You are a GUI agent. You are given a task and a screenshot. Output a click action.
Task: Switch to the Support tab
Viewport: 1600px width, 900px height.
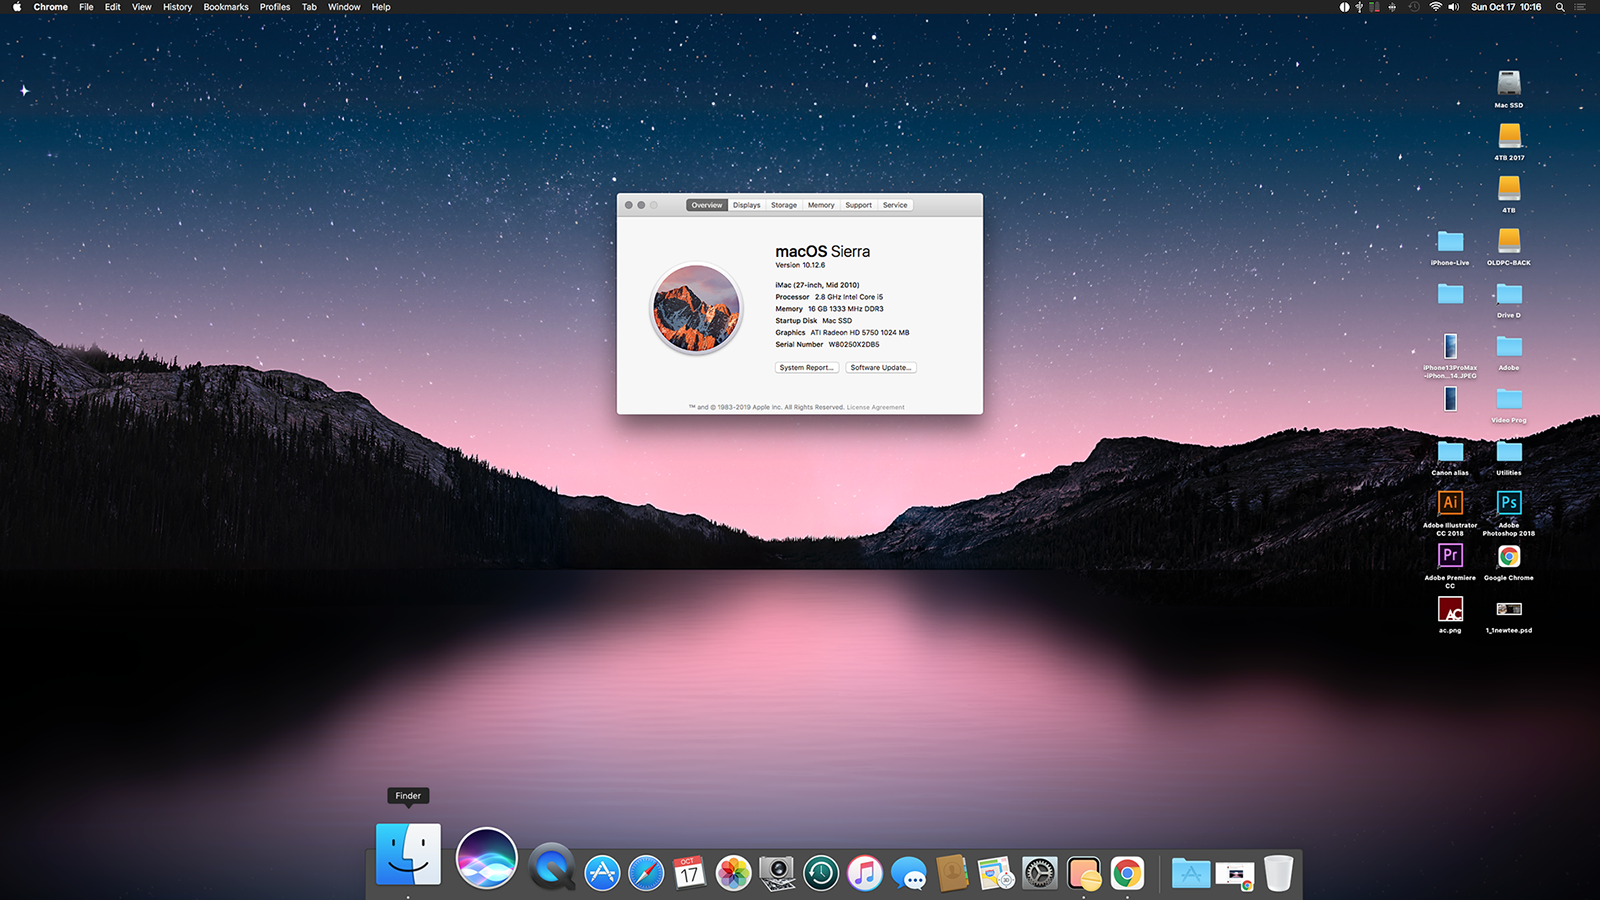point(858,205)
